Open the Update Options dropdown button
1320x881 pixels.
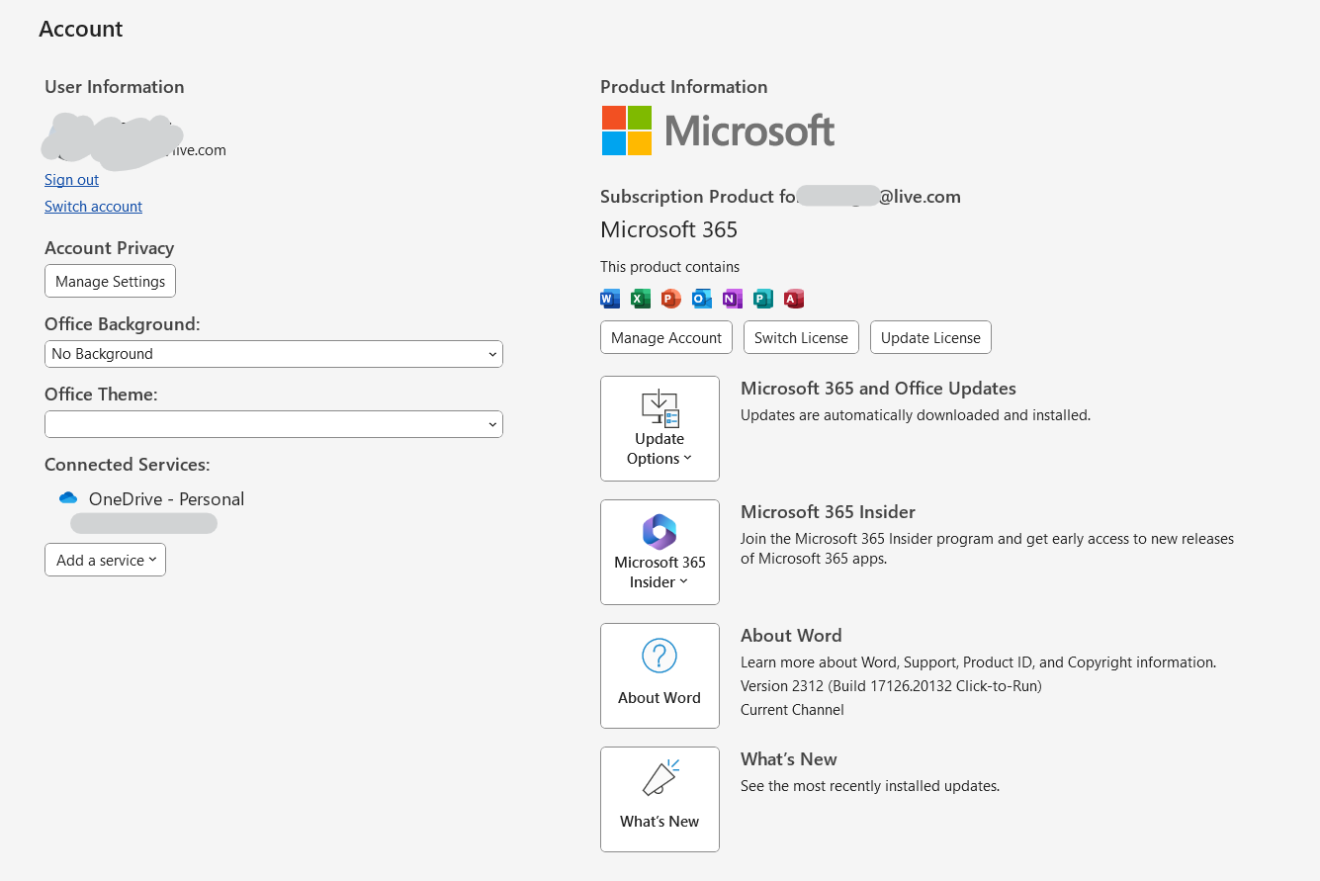coord(660,429)
